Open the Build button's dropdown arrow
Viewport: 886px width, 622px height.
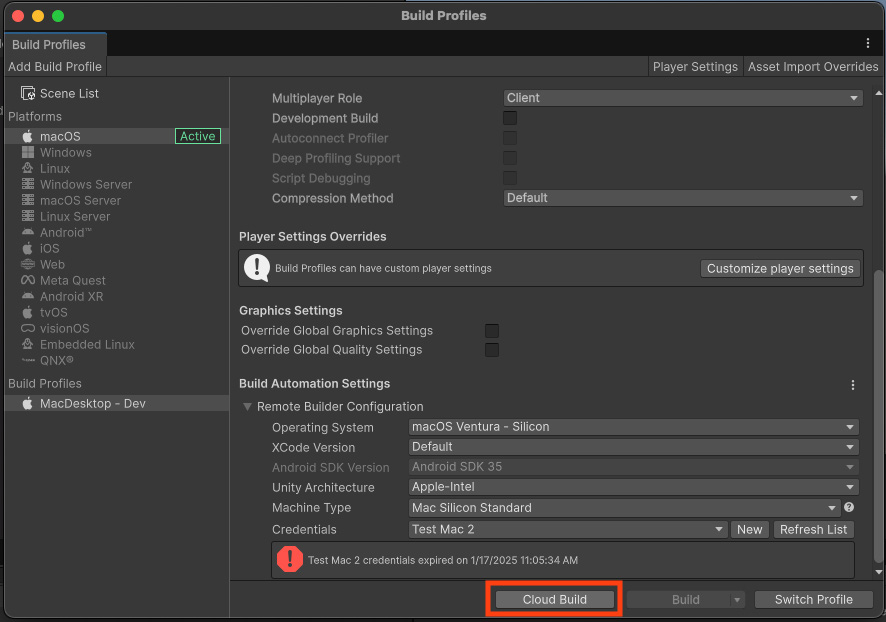coord(737,599)
